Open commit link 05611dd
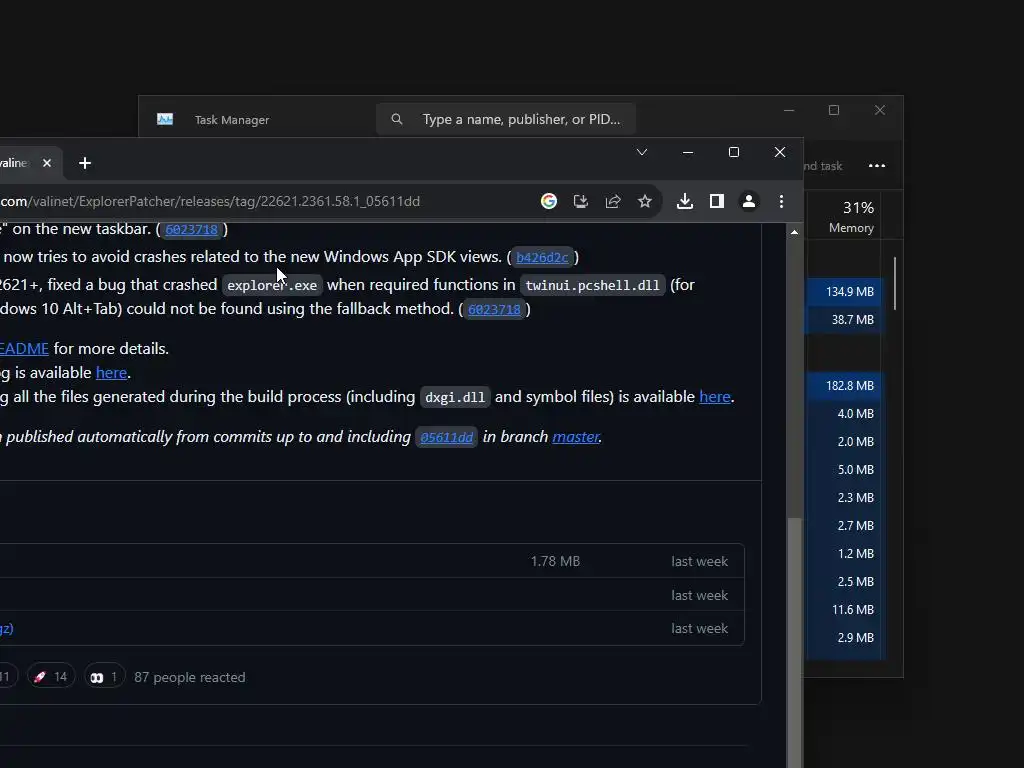Viewport: 1024px width, 768px height. tap(447, 437)
